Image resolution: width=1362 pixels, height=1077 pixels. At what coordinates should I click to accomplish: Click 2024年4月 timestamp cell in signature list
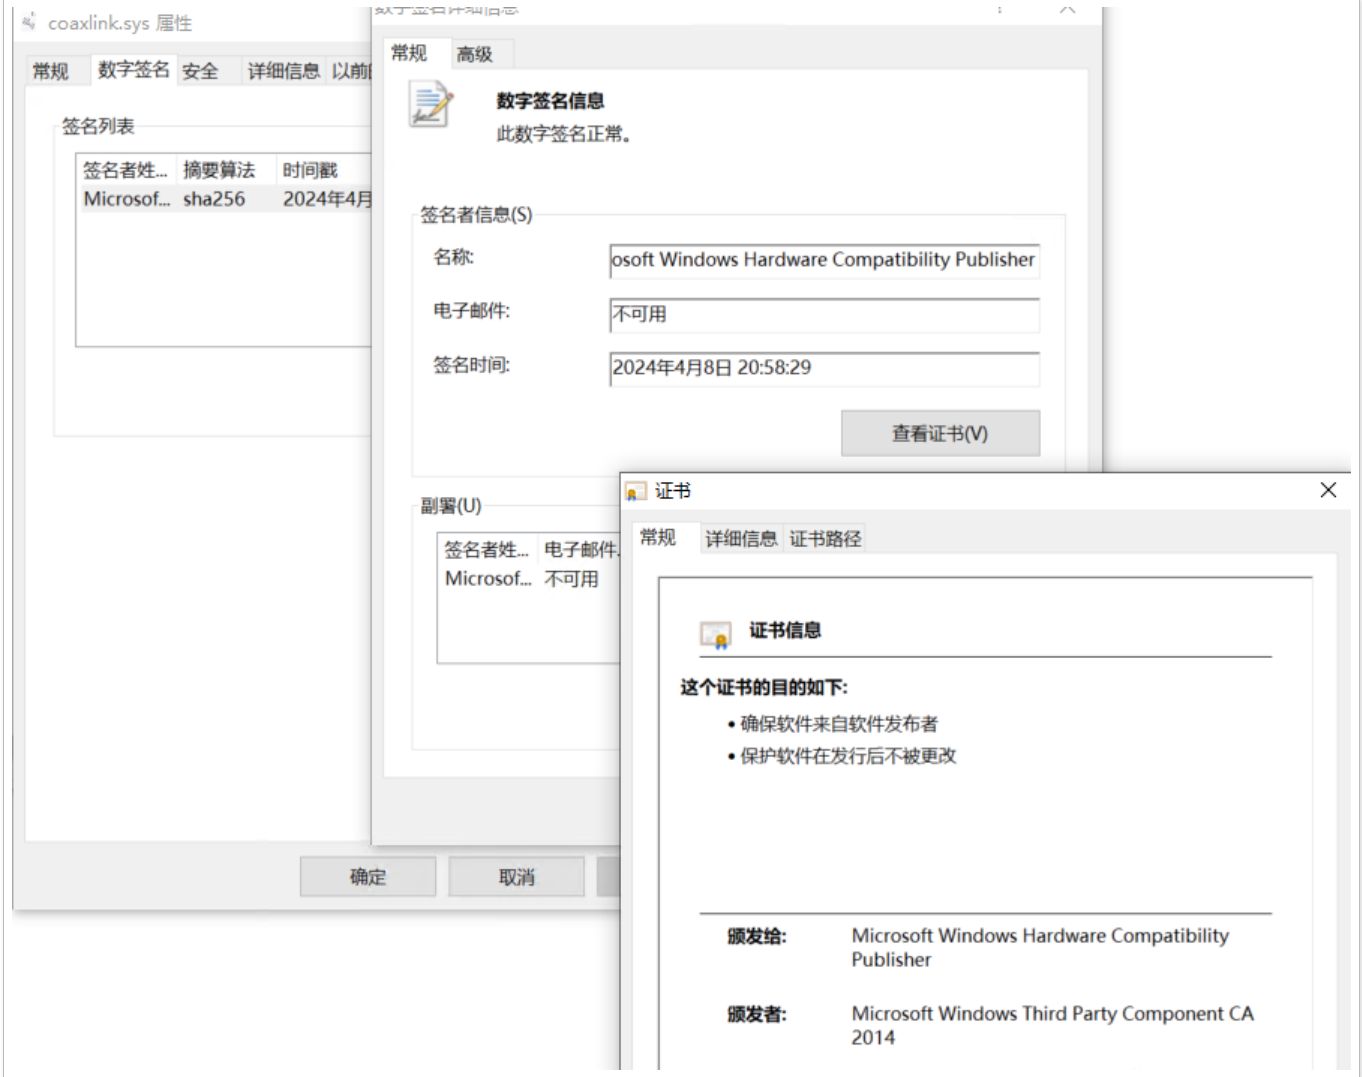pyautogui.click(x=327, y=199)
